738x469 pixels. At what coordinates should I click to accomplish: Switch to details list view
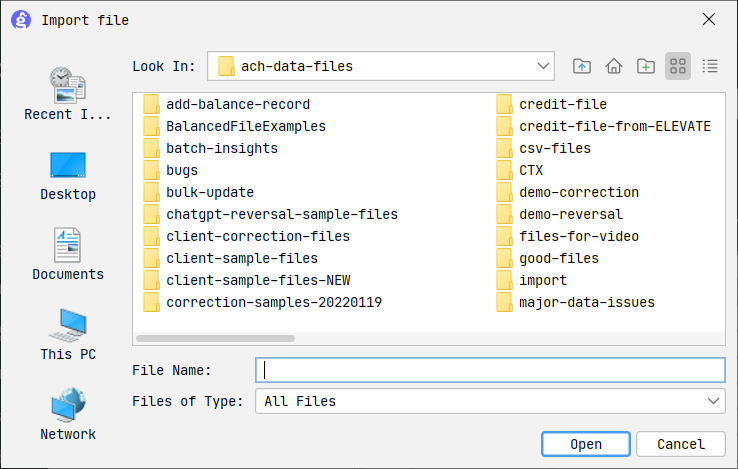coord(710,66)
